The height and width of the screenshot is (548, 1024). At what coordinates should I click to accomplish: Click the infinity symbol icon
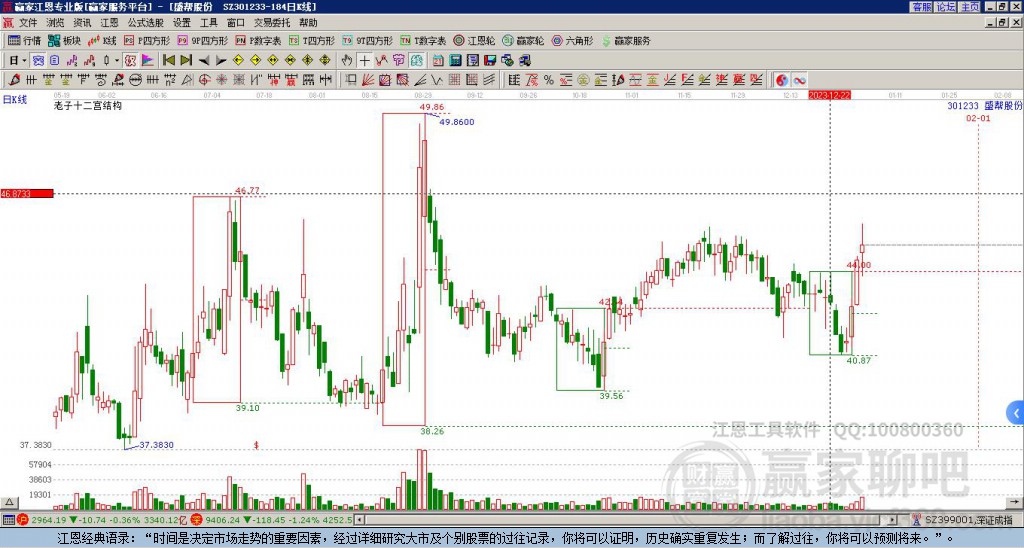(x=799, y=80)
